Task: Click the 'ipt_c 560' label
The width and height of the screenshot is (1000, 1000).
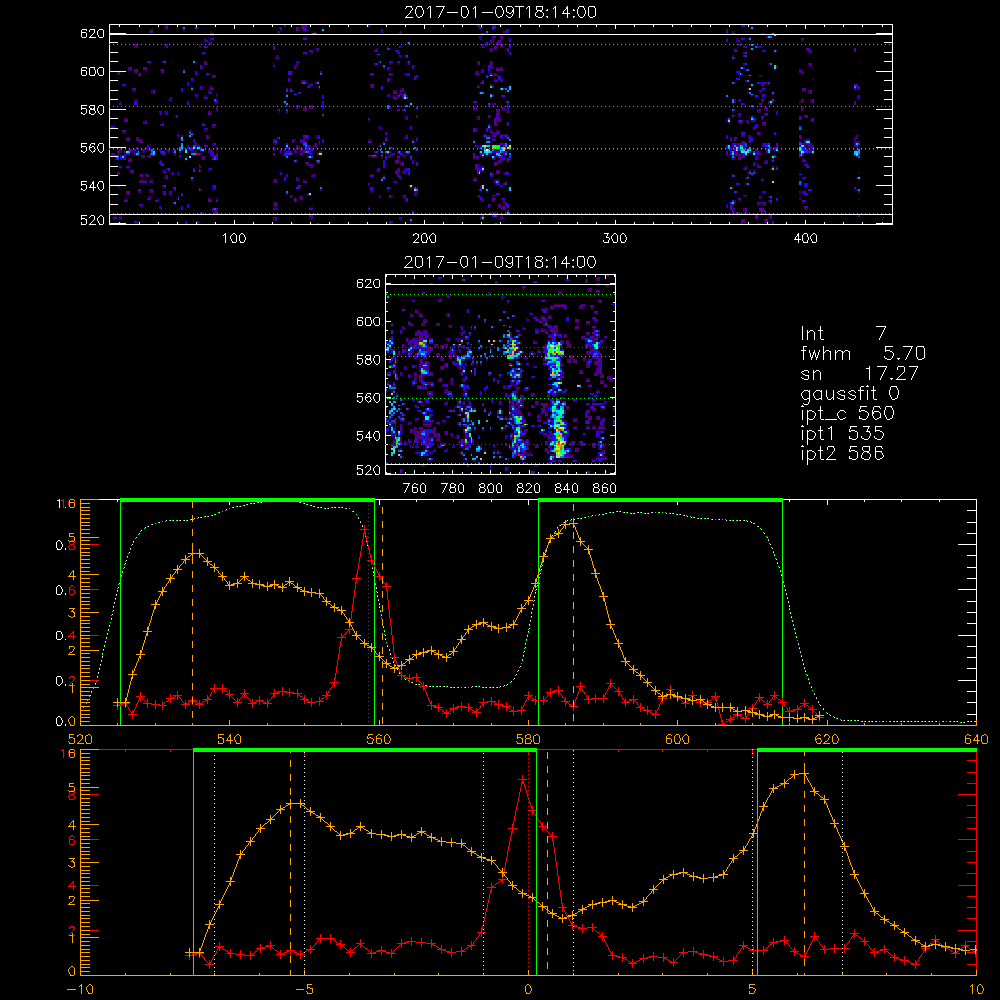Action: (848, 414)
